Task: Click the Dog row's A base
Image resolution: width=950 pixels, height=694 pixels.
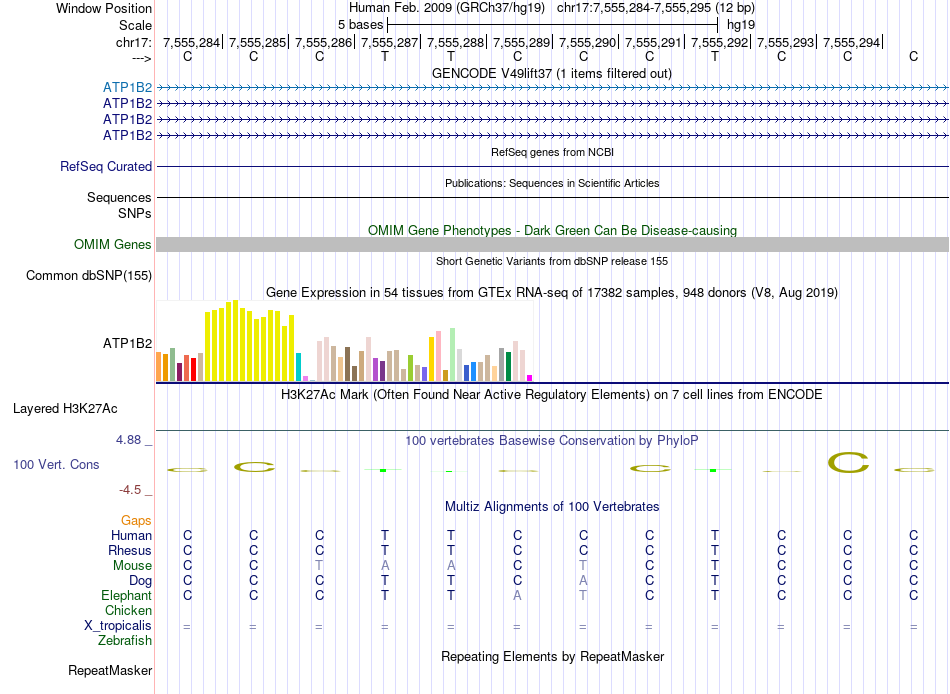Action: pyautogui.click(x=583, y=581)
